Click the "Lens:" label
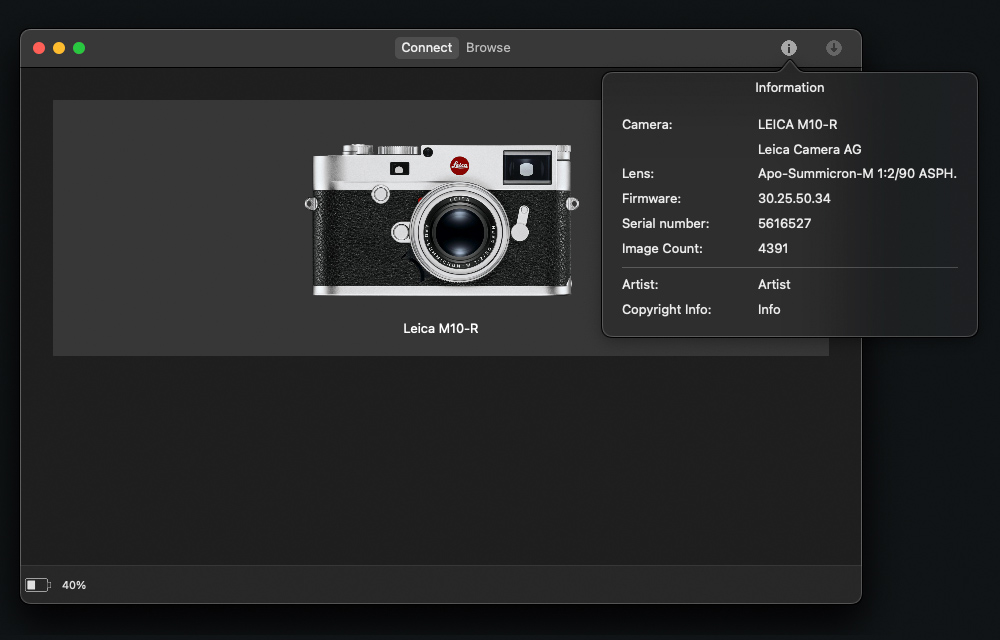 coord(638,173)
